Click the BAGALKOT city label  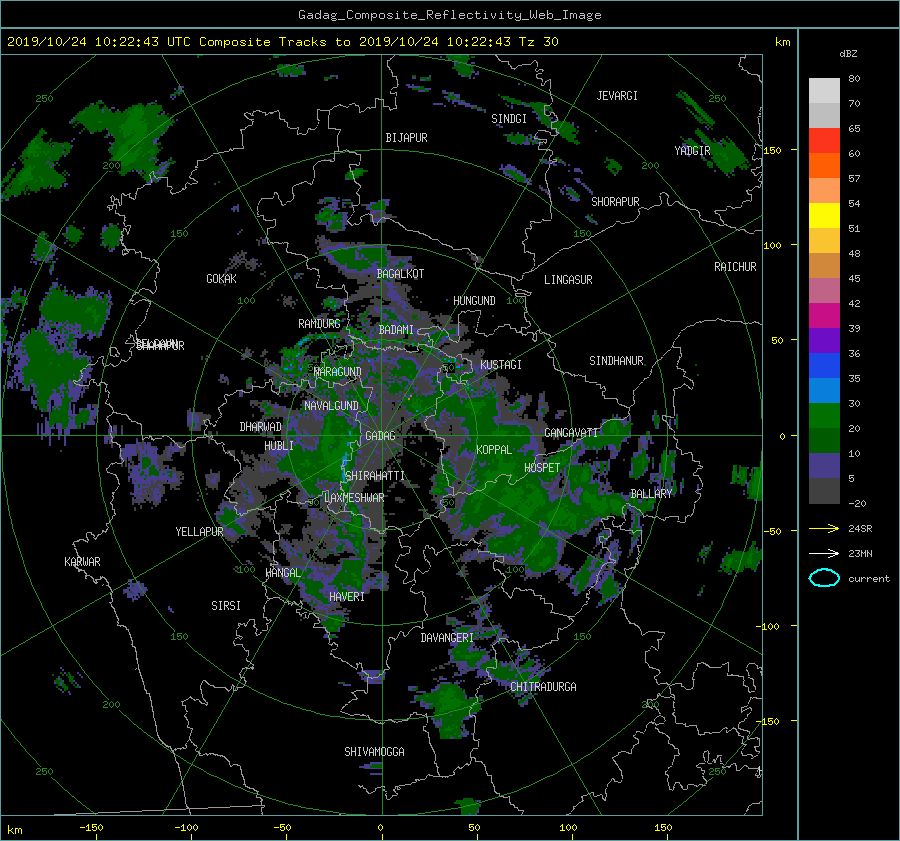(400, 274)
